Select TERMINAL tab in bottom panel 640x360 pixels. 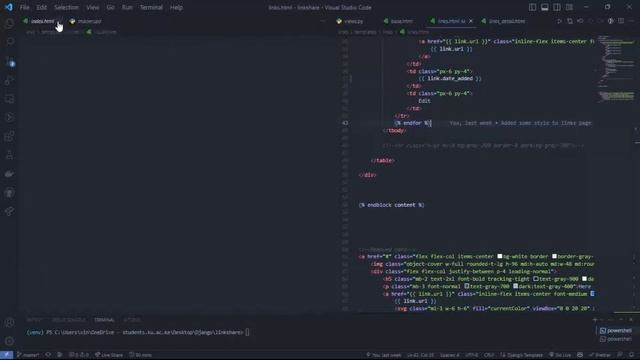pos(104,320)
